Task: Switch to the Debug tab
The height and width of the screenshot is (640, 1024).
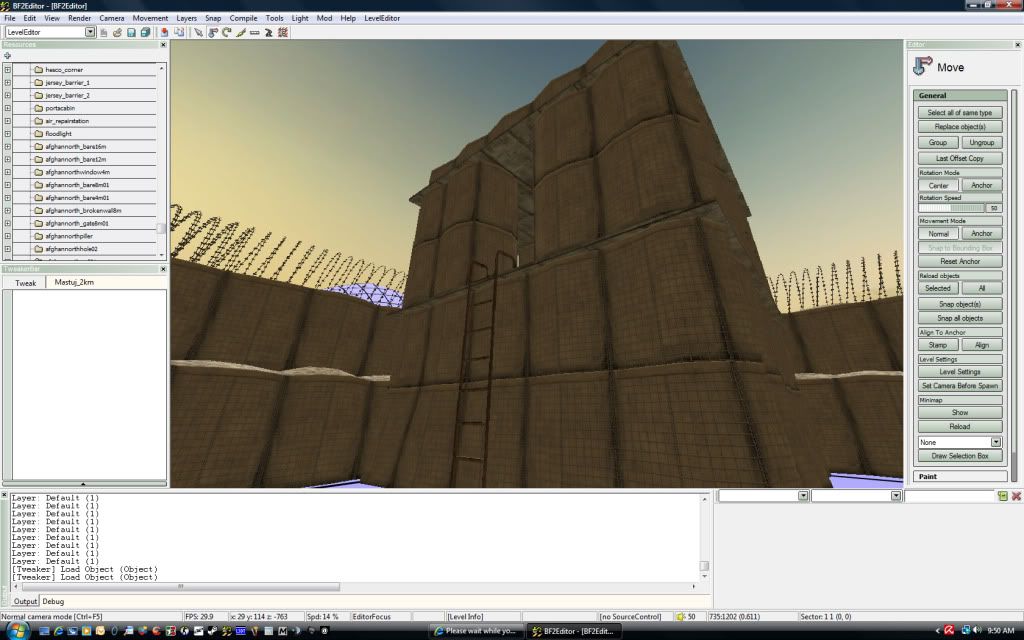Action: click(53, 601)
